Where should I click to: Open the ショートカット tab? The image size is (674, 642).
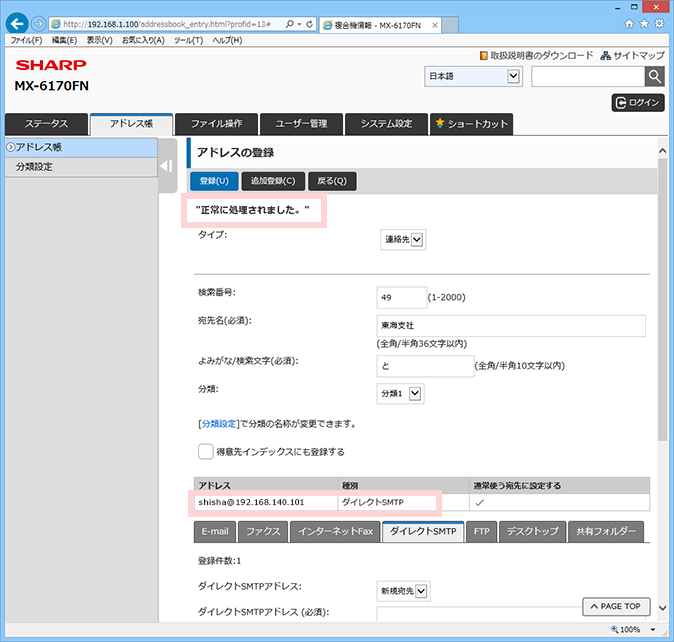[472, 124]
